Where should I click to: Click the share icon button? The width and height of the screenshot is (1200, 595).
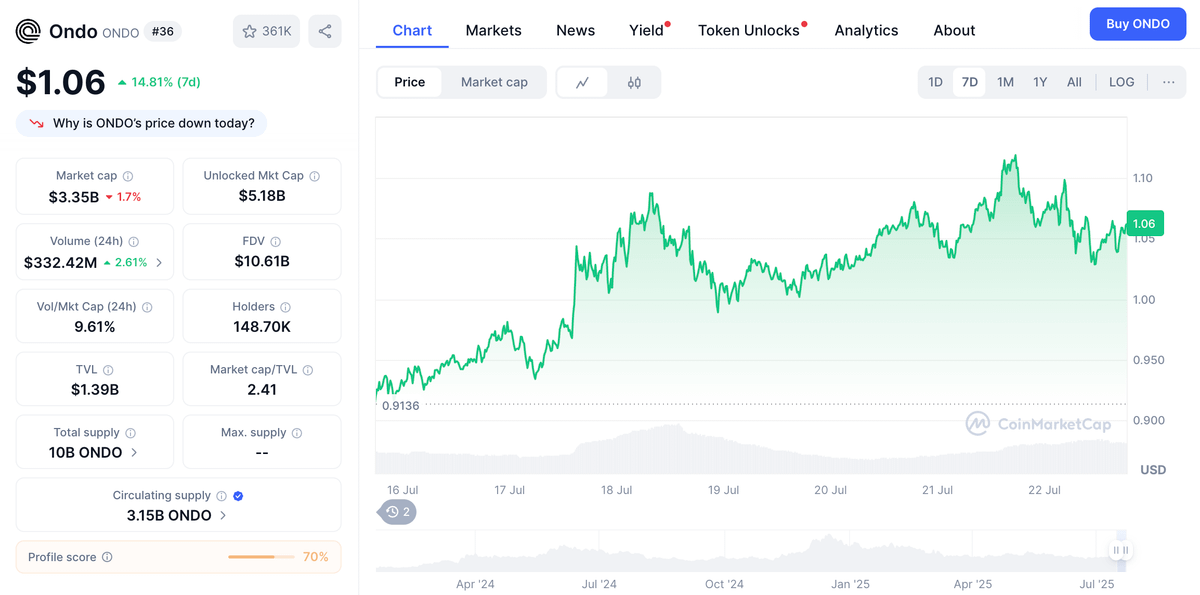tap(325, 31)
